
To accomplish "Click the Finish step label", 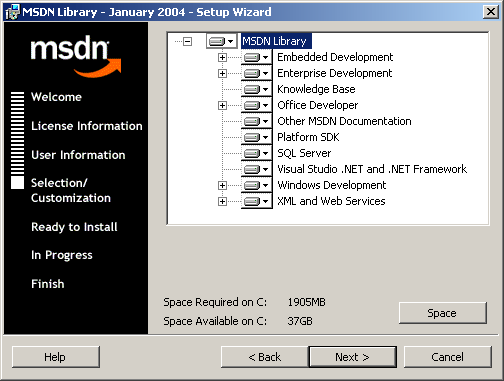I will 48,284.
